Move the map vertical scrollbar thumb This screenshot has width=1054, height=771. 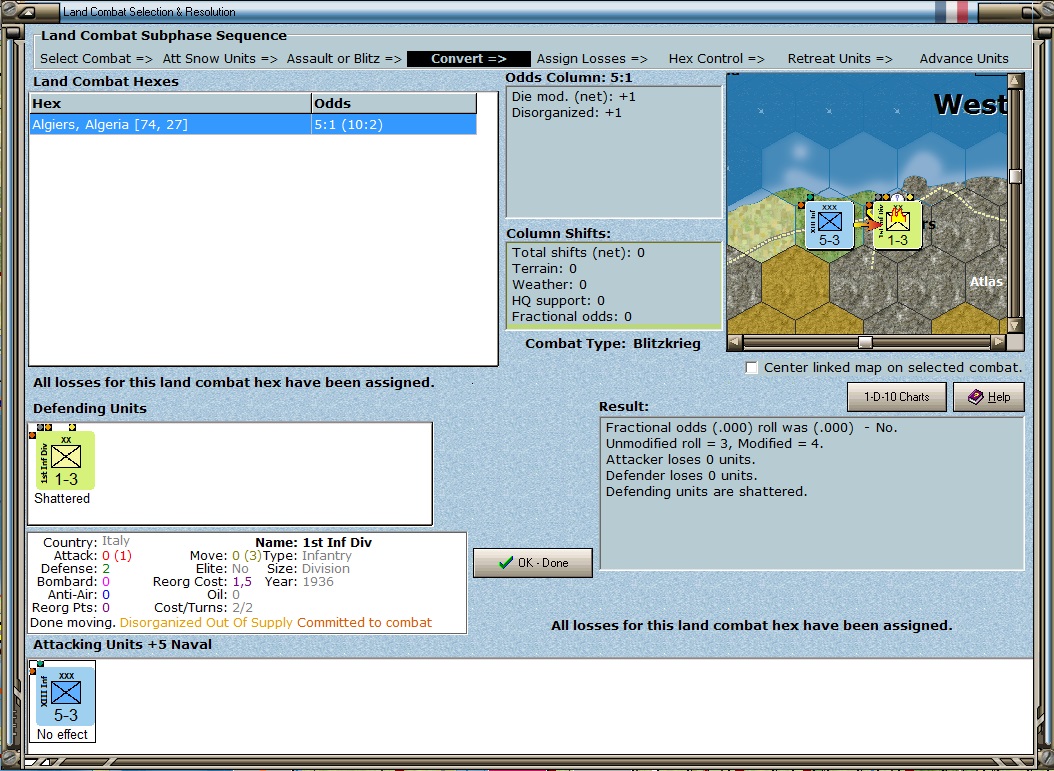click(1015, 176)
